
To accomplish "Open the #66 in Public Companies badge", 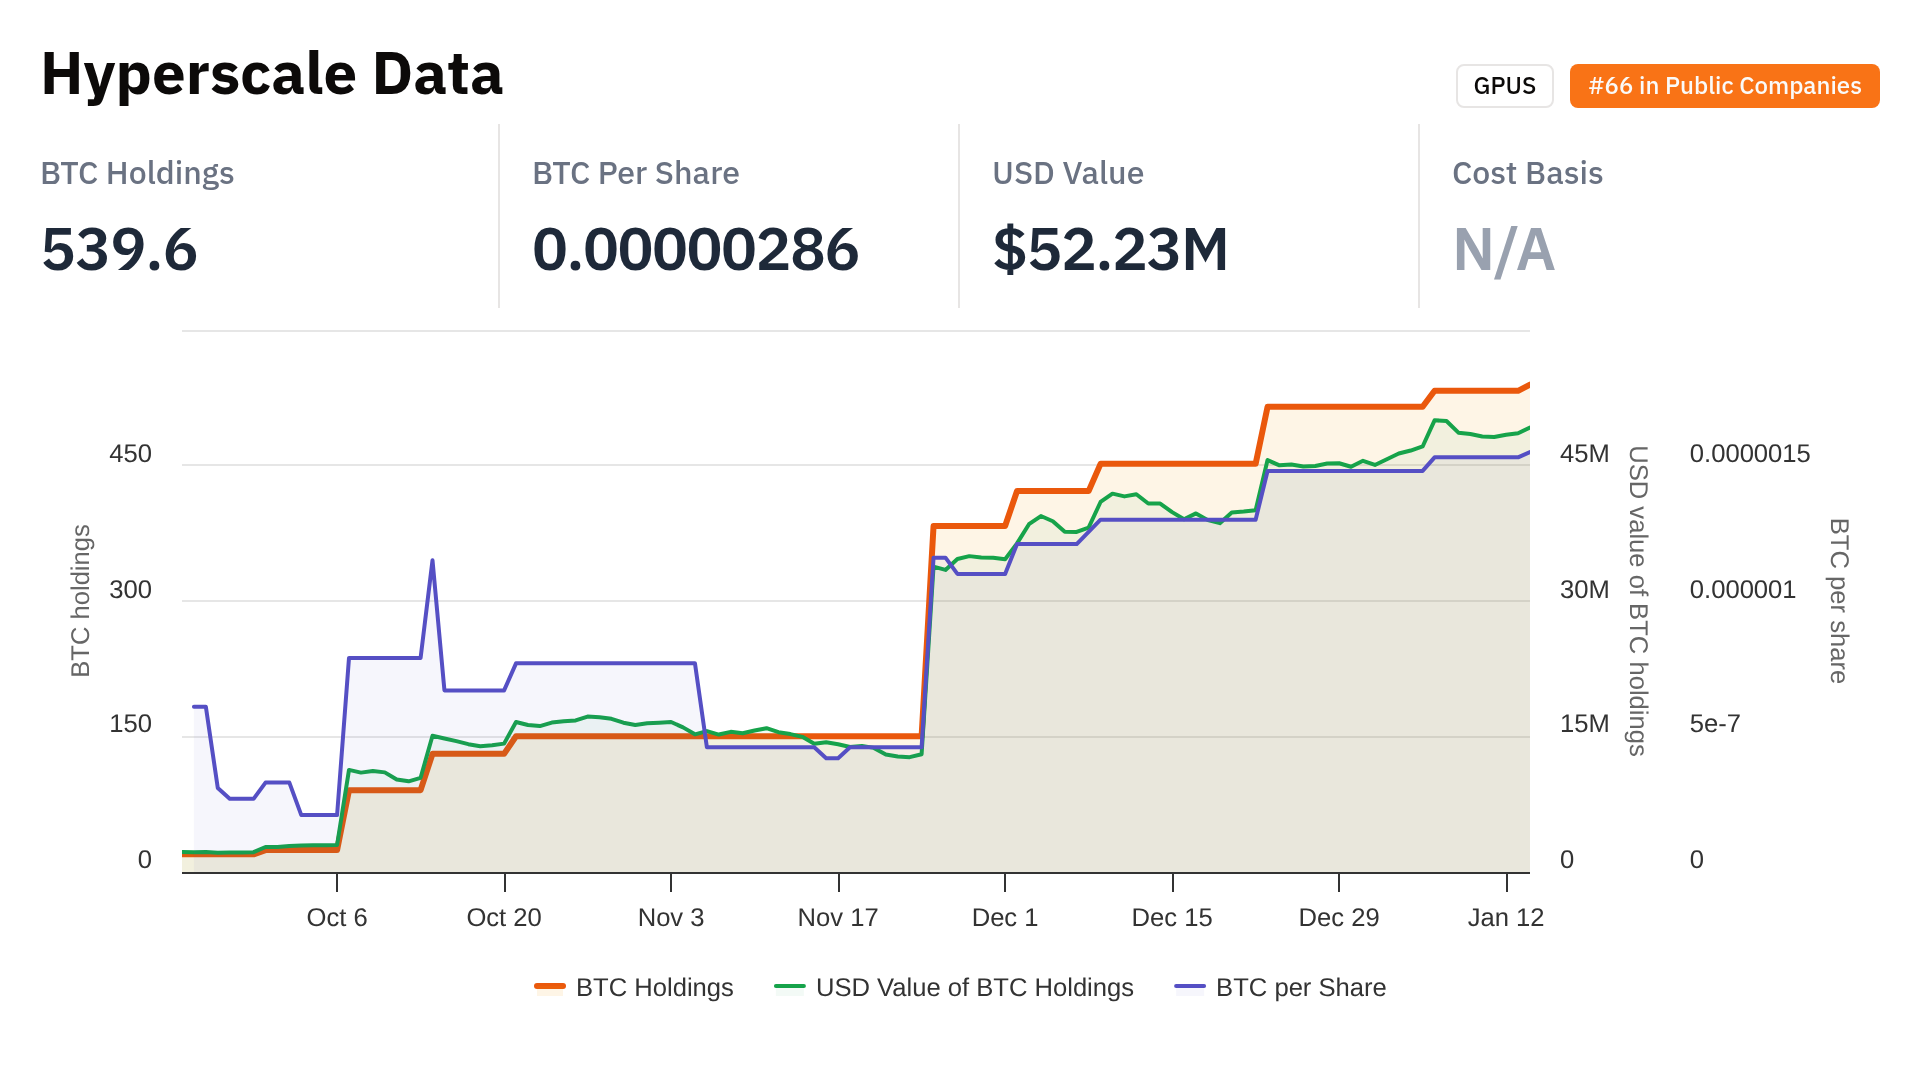I will [1724, 86].
